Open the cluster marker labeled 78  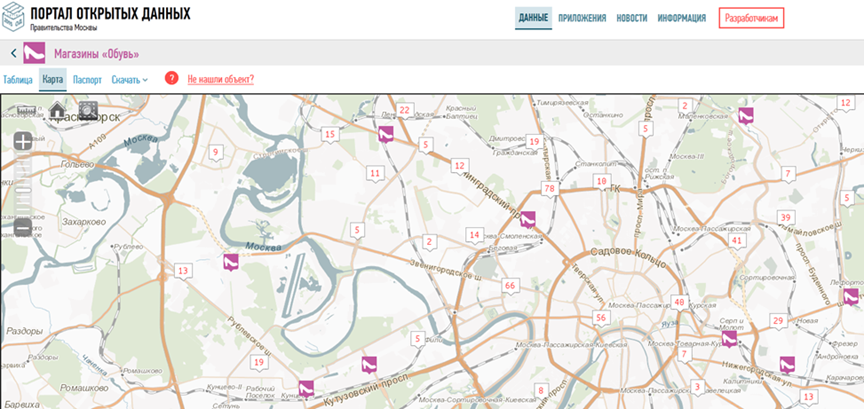[x=548, y=189]
